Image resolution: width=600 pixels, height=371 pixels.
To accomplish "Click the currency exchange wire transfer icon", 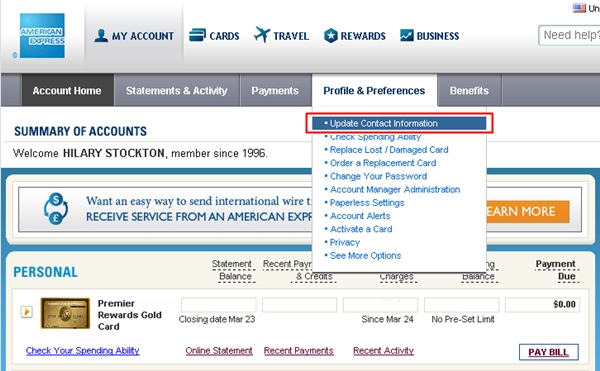I will [56, 209].
